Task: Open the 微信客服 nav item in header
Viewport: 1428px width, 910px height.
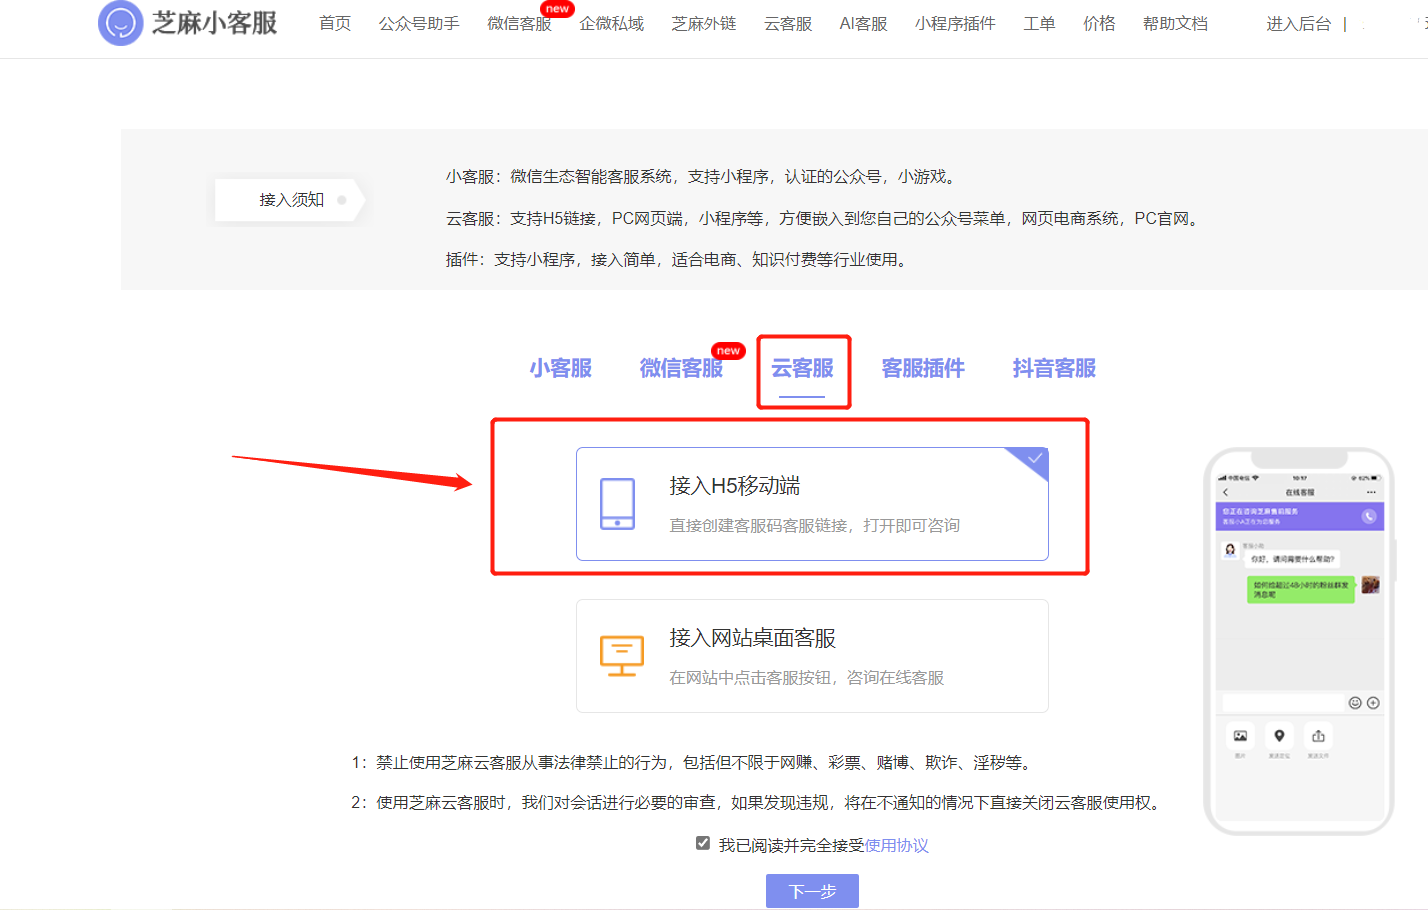Action: tap(519, 23)
